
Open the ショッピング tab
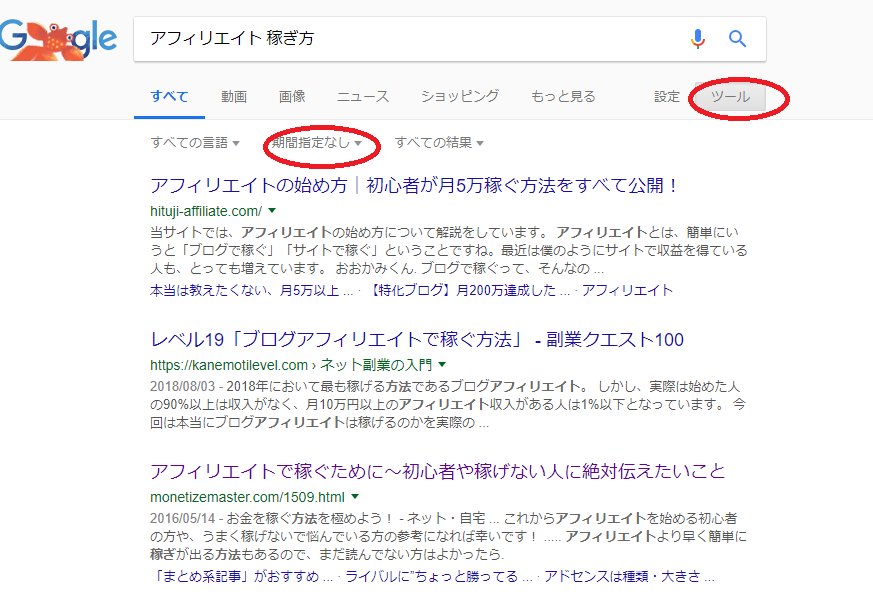click(459, 97)
